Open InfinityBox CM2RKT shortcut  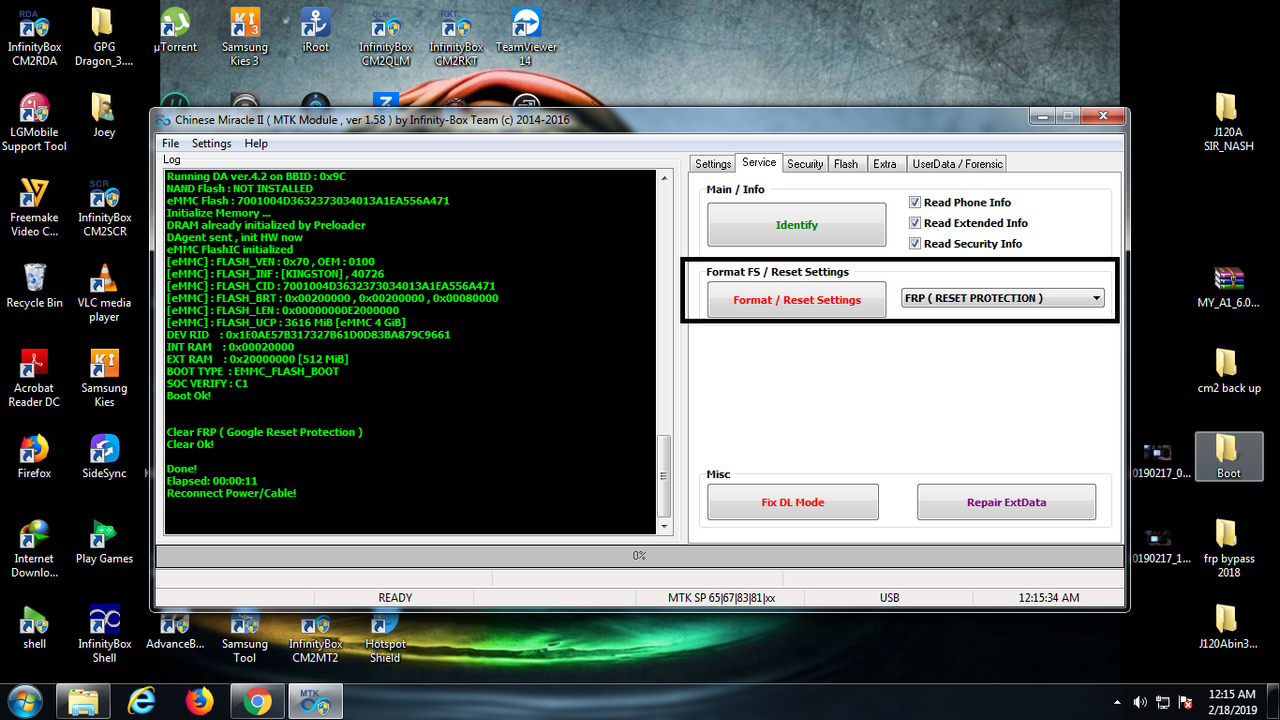456,36
